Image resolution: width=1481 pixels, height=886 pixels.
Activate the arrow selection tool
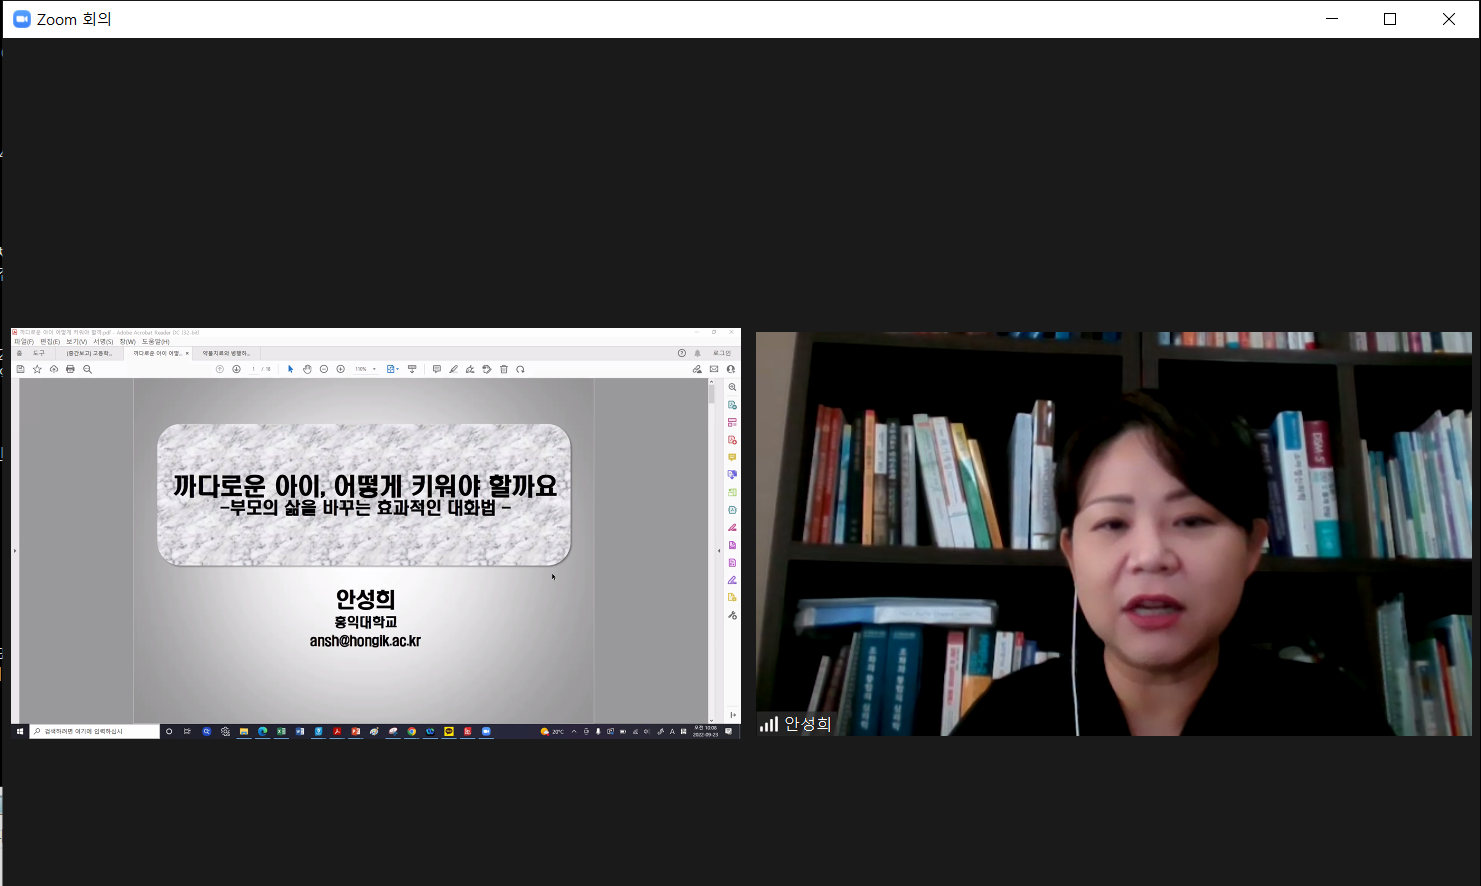pos(291,369)
